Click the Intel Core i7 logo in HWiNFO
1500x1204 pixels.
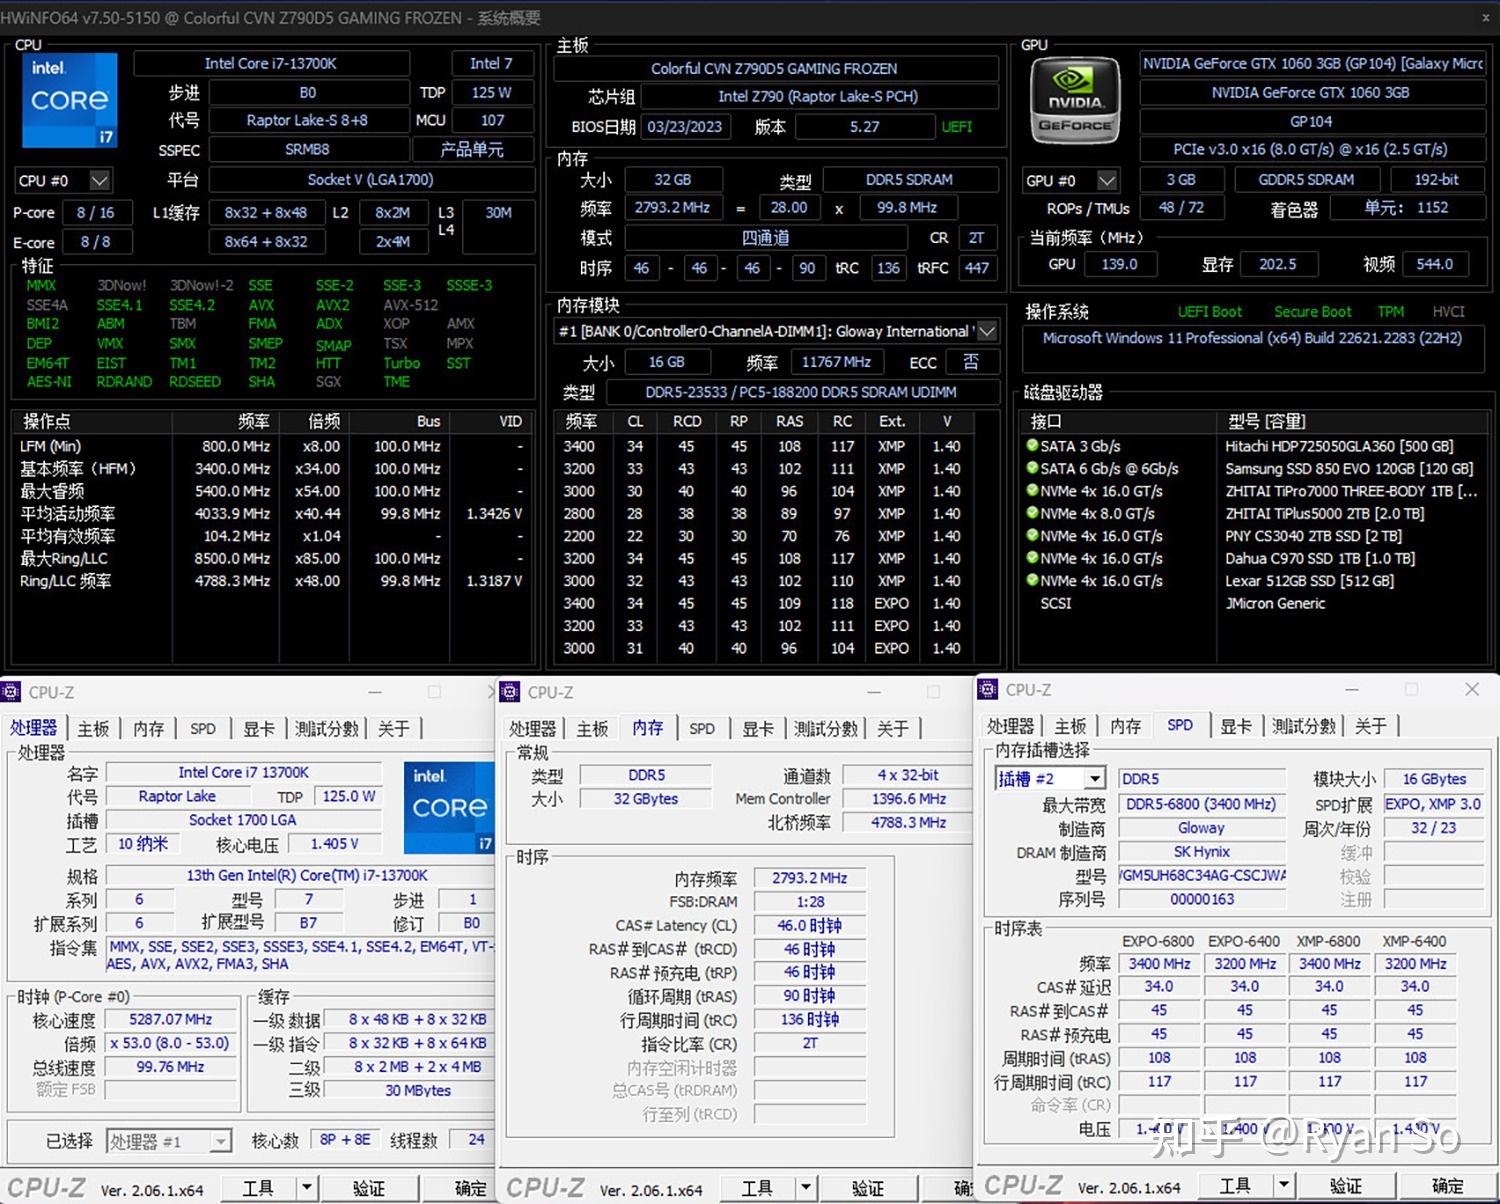click(69, 100)
